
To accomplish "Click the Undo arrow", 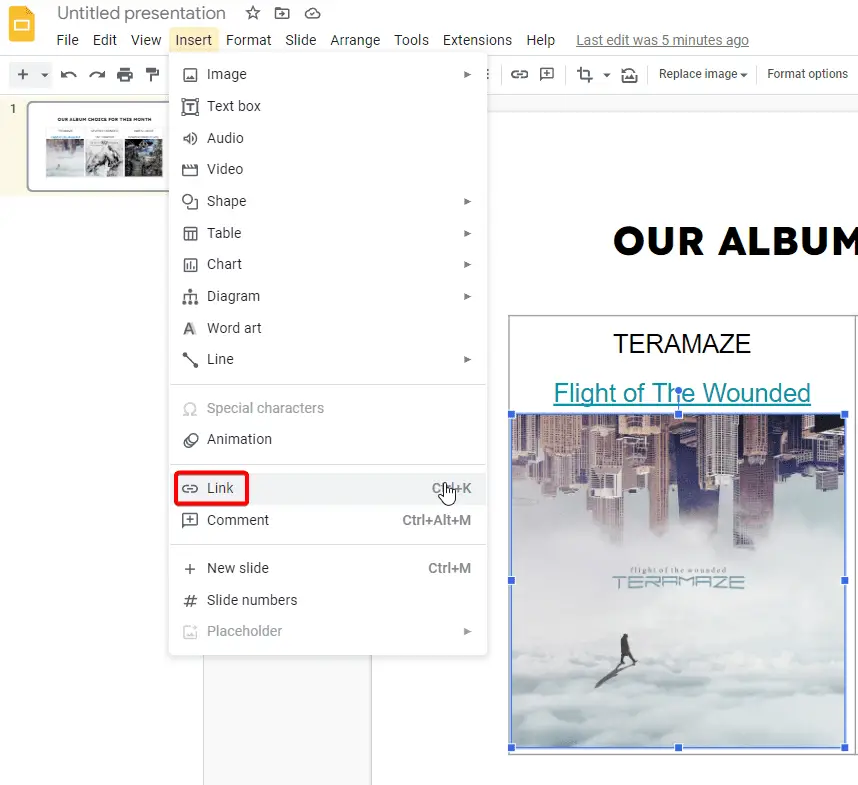I will (68, 74).
